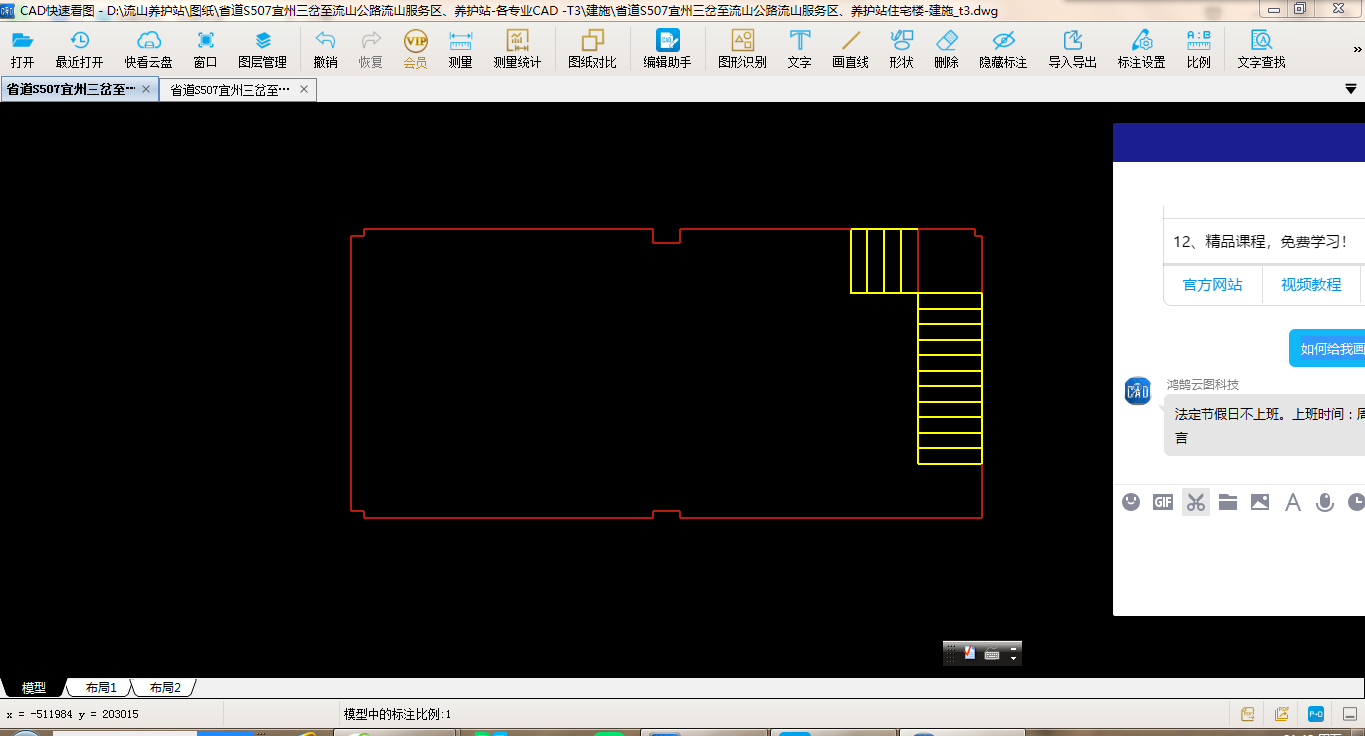Close the active drawing tab
This screenshot has width=1365, height=736.
146,90
